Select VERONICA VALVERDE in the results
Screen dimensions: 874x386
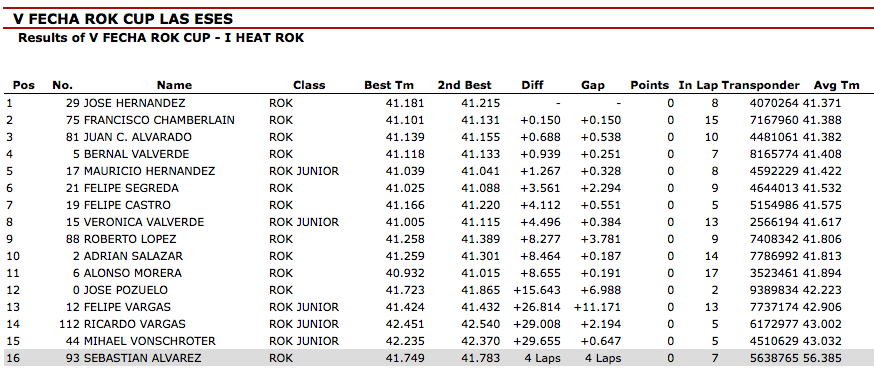(x=144, y=222)
